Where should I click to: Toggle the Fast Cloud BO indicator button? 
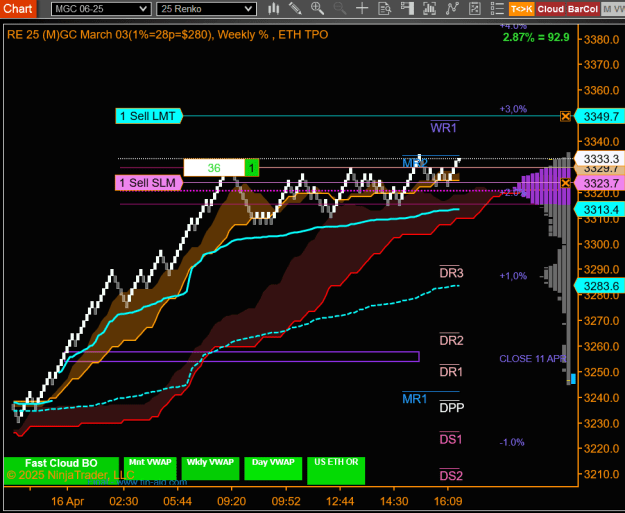click(x=61, y=471)
